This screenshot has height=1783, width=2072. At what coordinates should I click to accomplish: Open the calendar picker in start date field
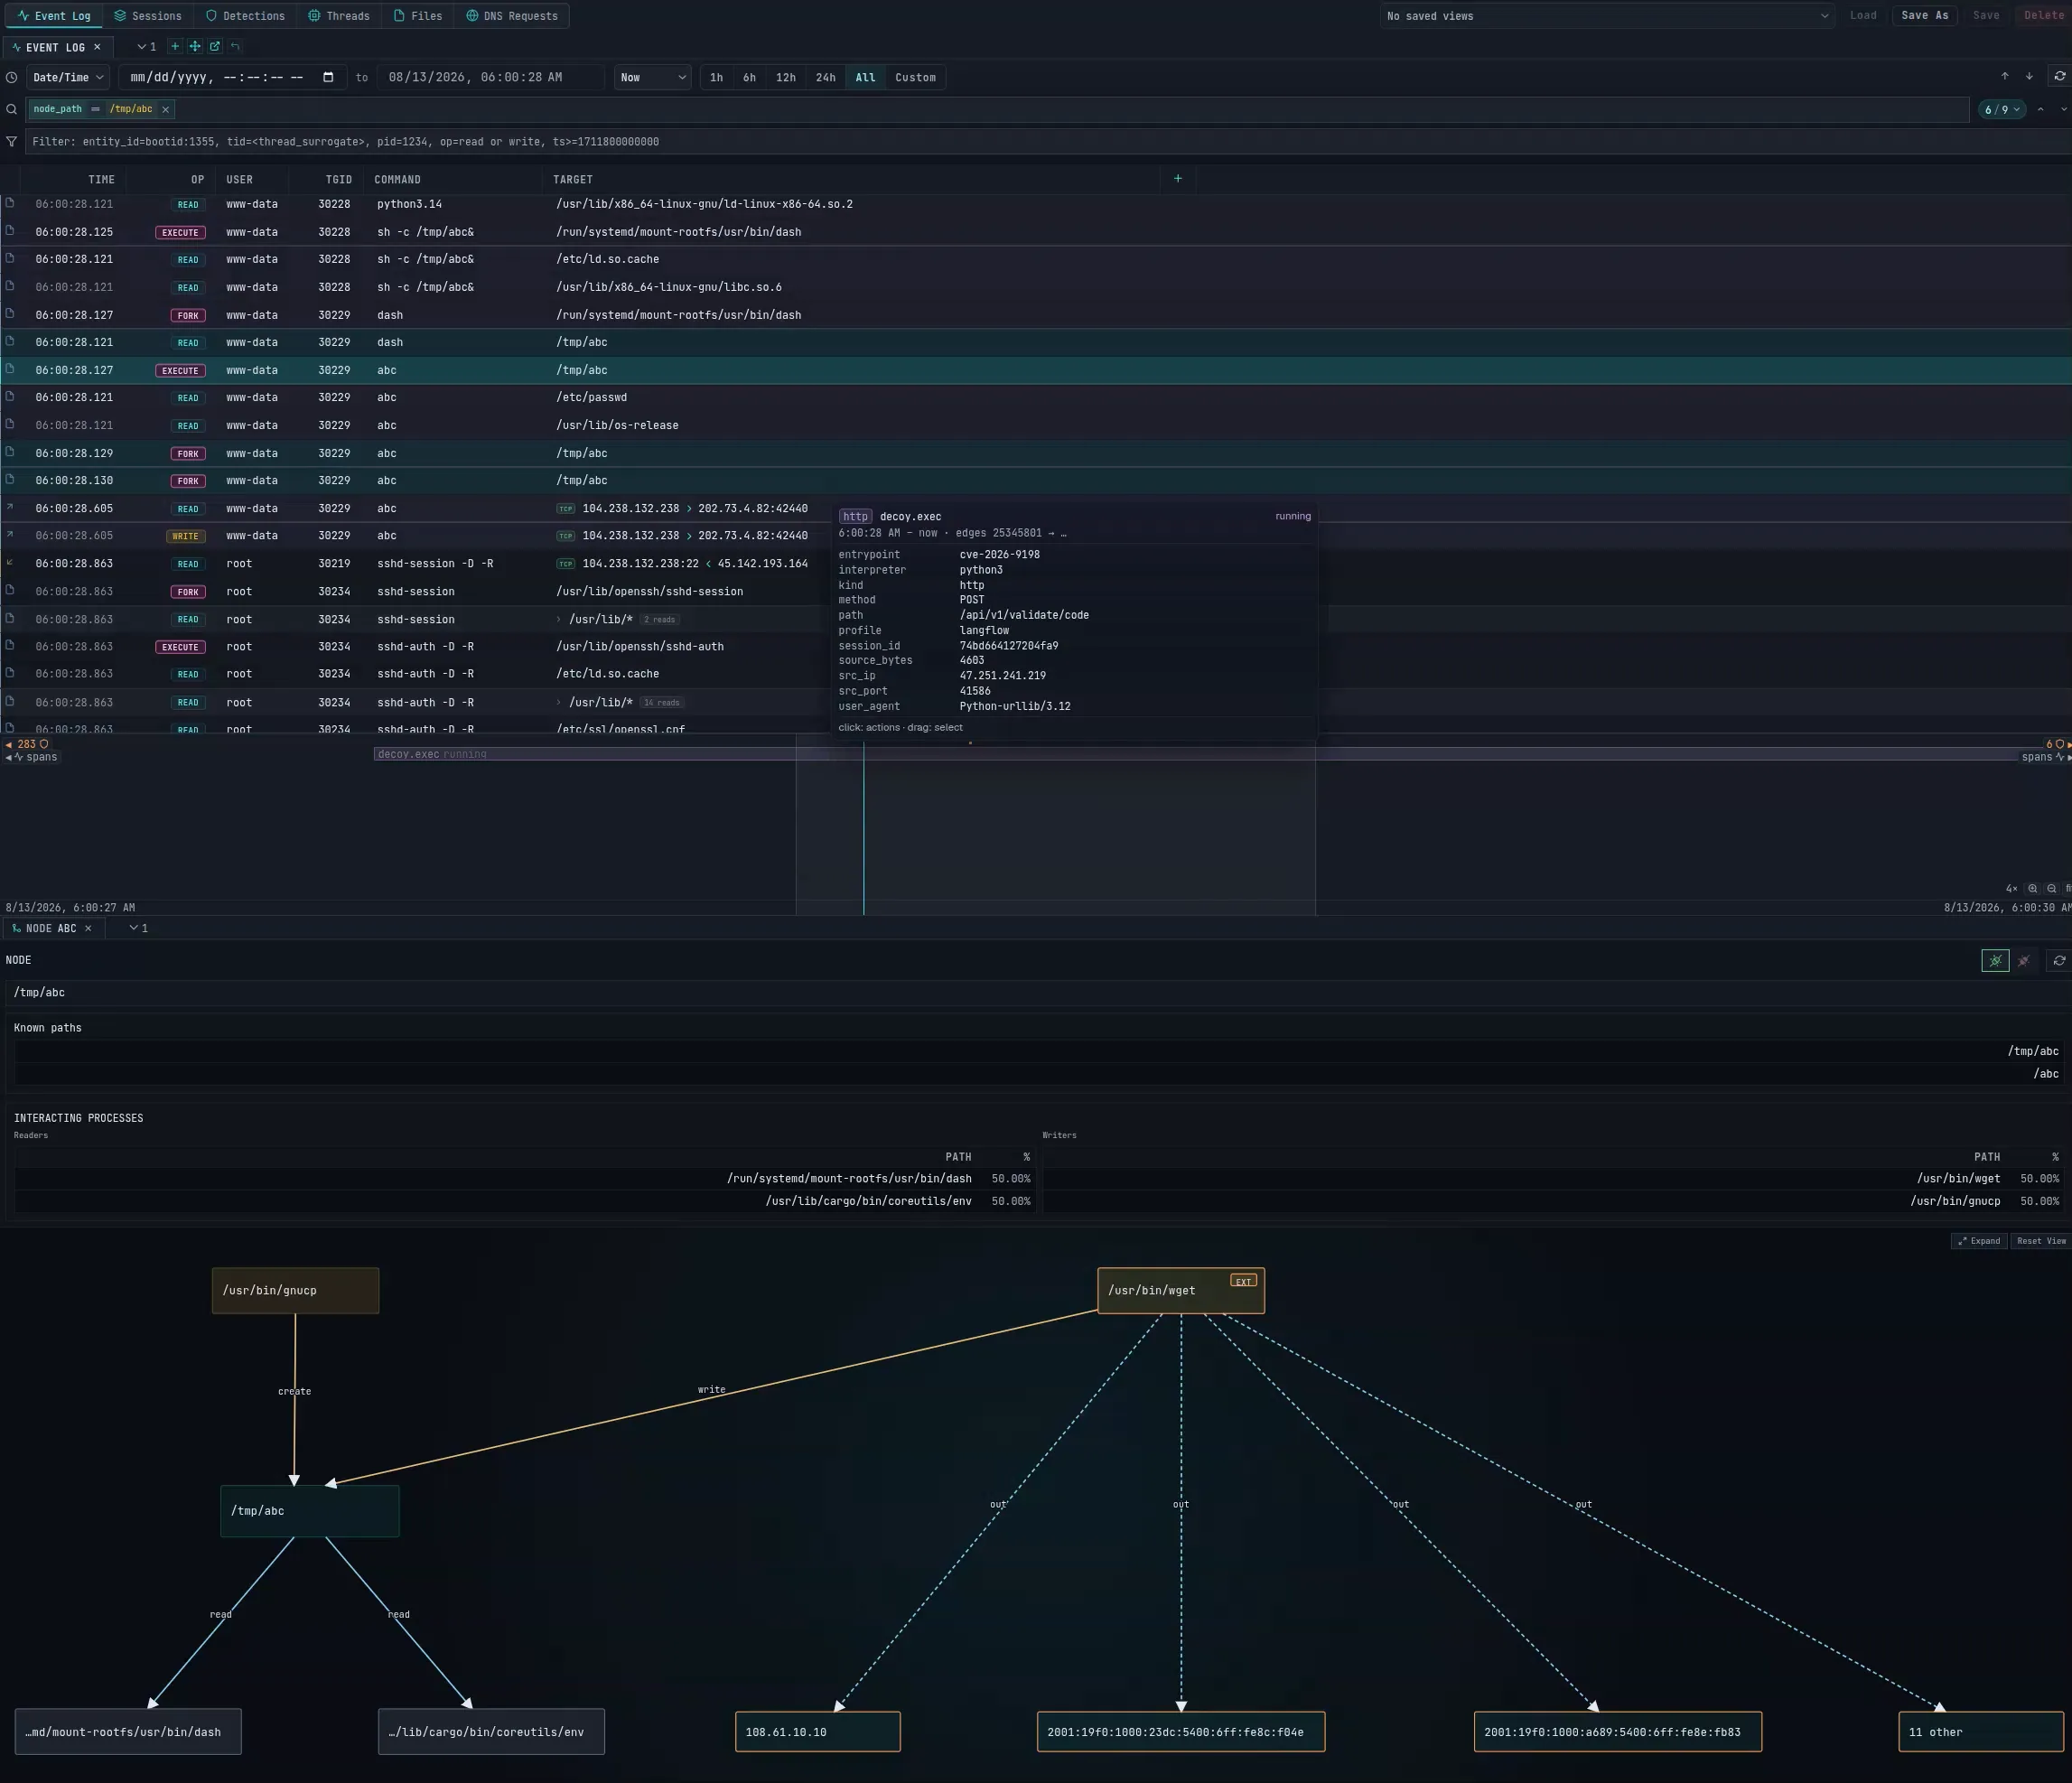coord(328,77)
